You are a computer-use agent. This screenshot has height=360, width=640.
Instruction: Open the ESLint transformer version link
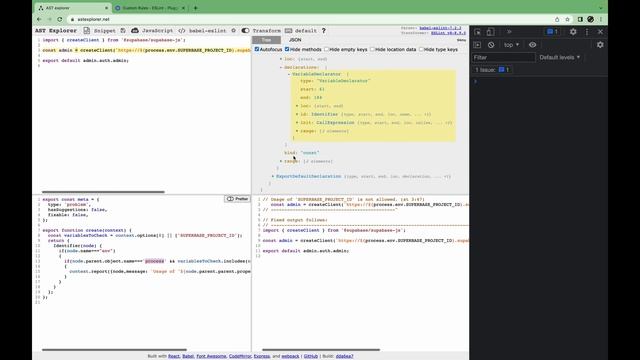coord(448,33)
